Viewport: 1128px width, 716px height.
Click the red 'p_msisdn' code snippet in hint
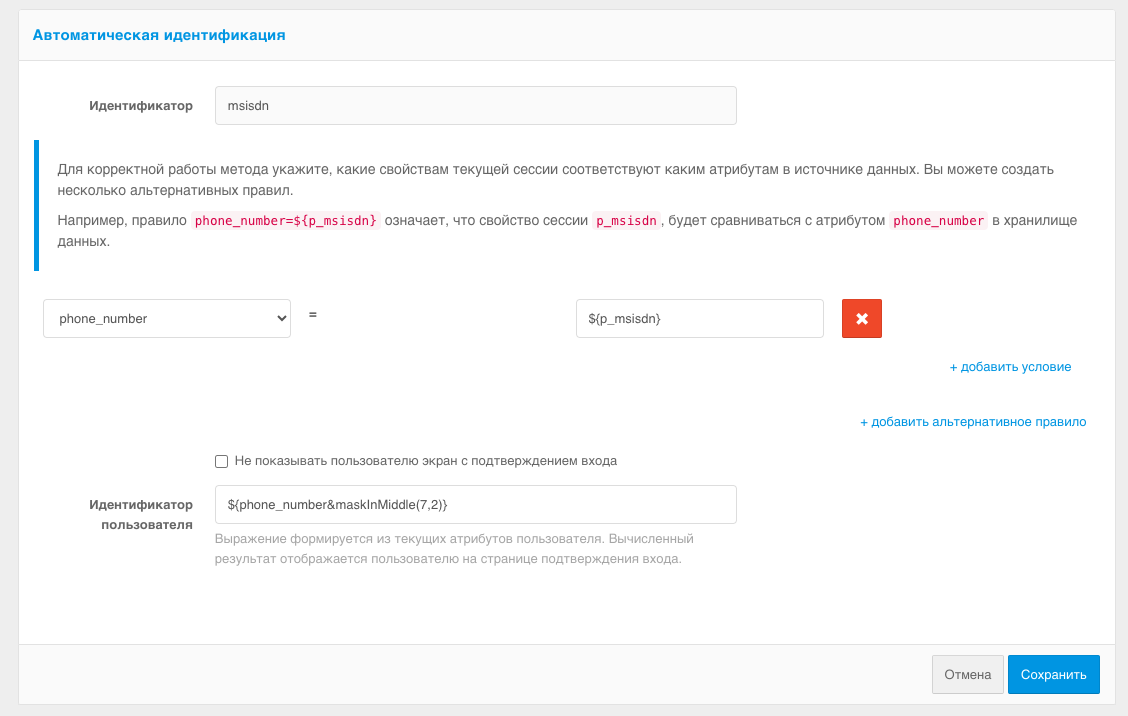pyautogui.click(x=626, y=221)
